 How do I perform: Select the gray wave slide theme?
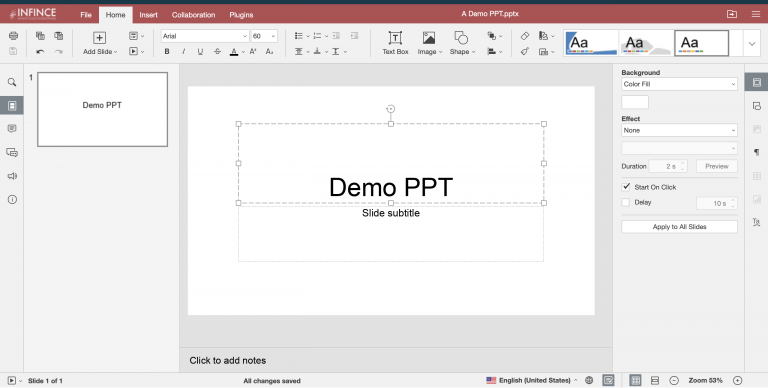point(646,43)
